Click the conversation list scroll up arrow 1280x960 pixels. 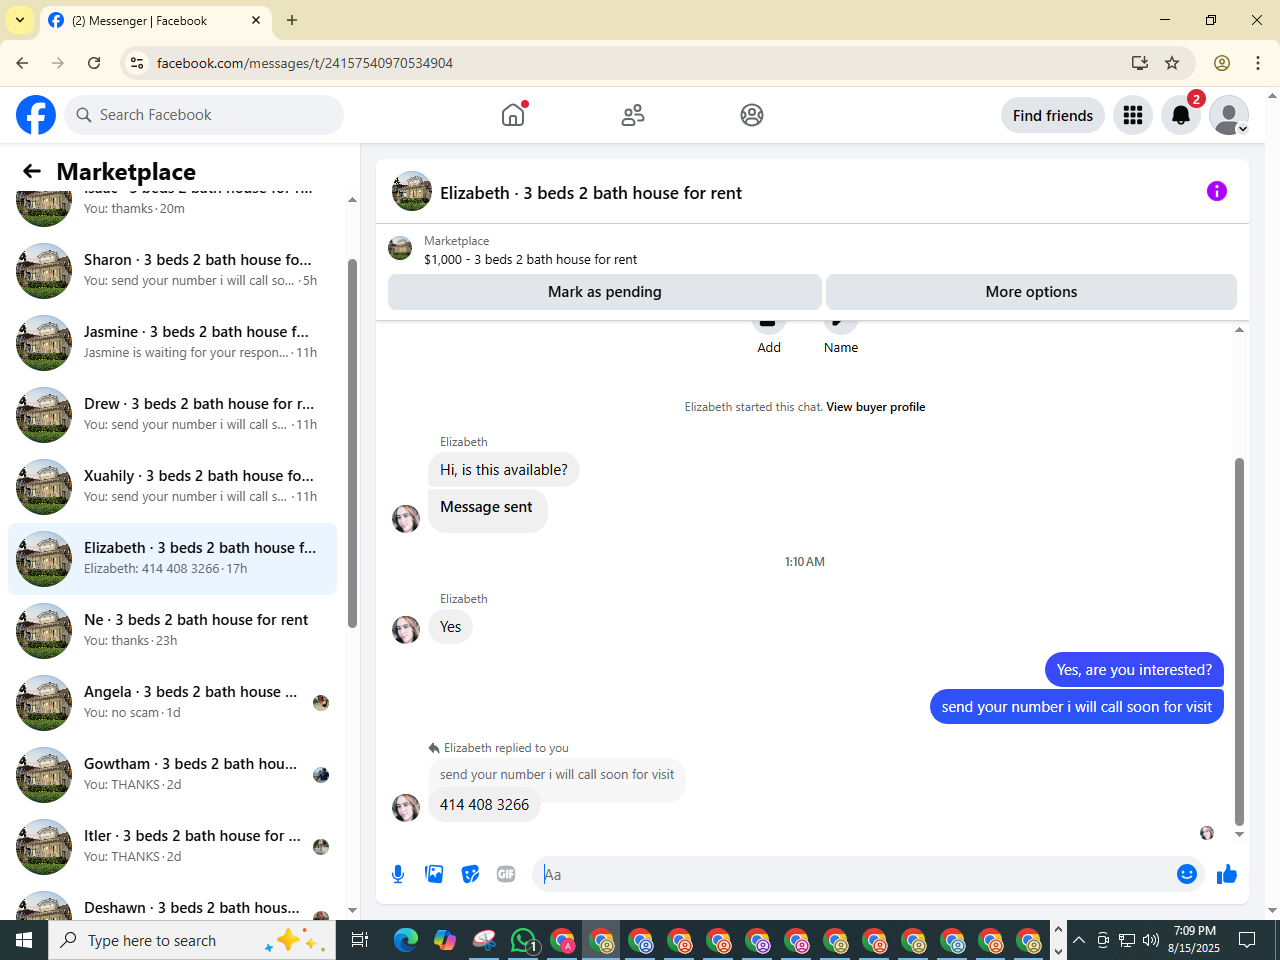(352, 200)
